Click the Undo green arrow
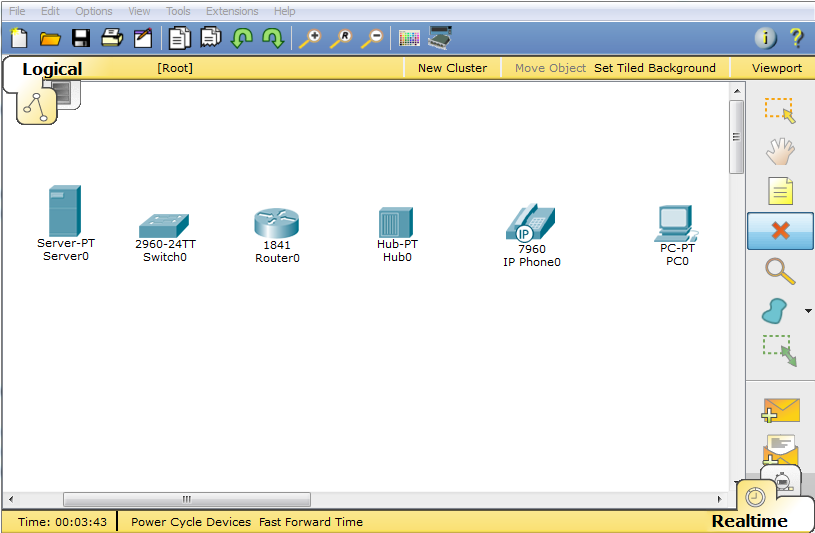815x533 pixels. (x=242, y=38)
